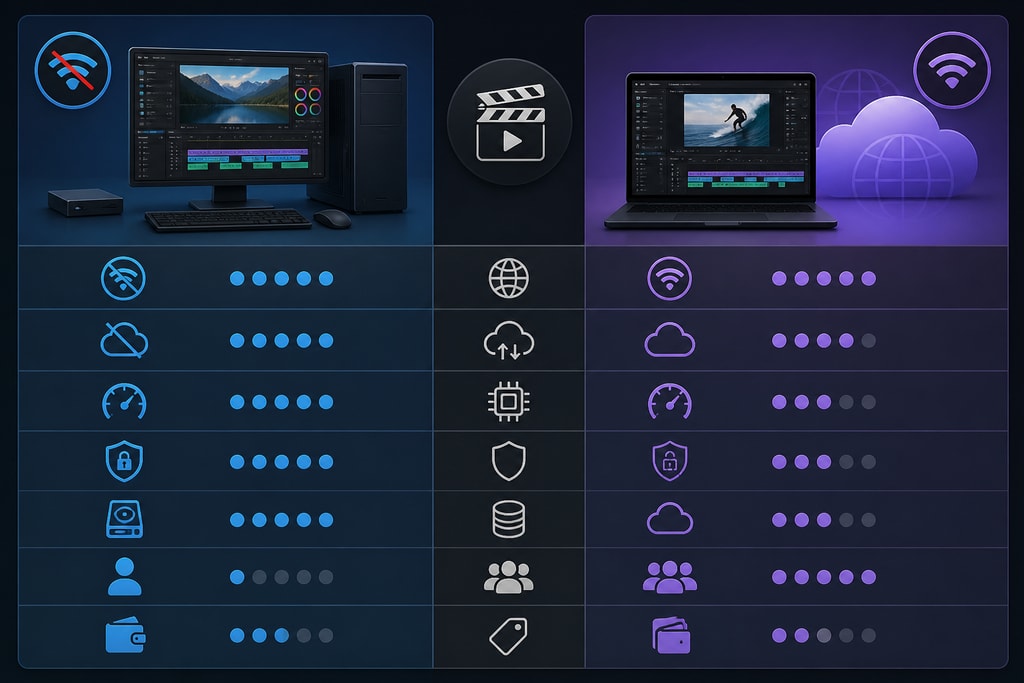Select the gray price tag icon
The width and height of the screenshot is (1024, 683).
tap(509, 636)
